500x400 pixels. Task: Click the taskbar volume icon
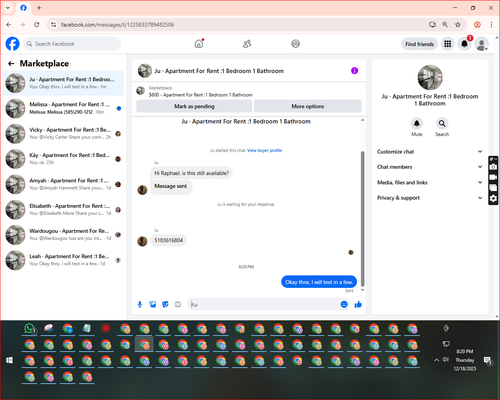[445, 360]
